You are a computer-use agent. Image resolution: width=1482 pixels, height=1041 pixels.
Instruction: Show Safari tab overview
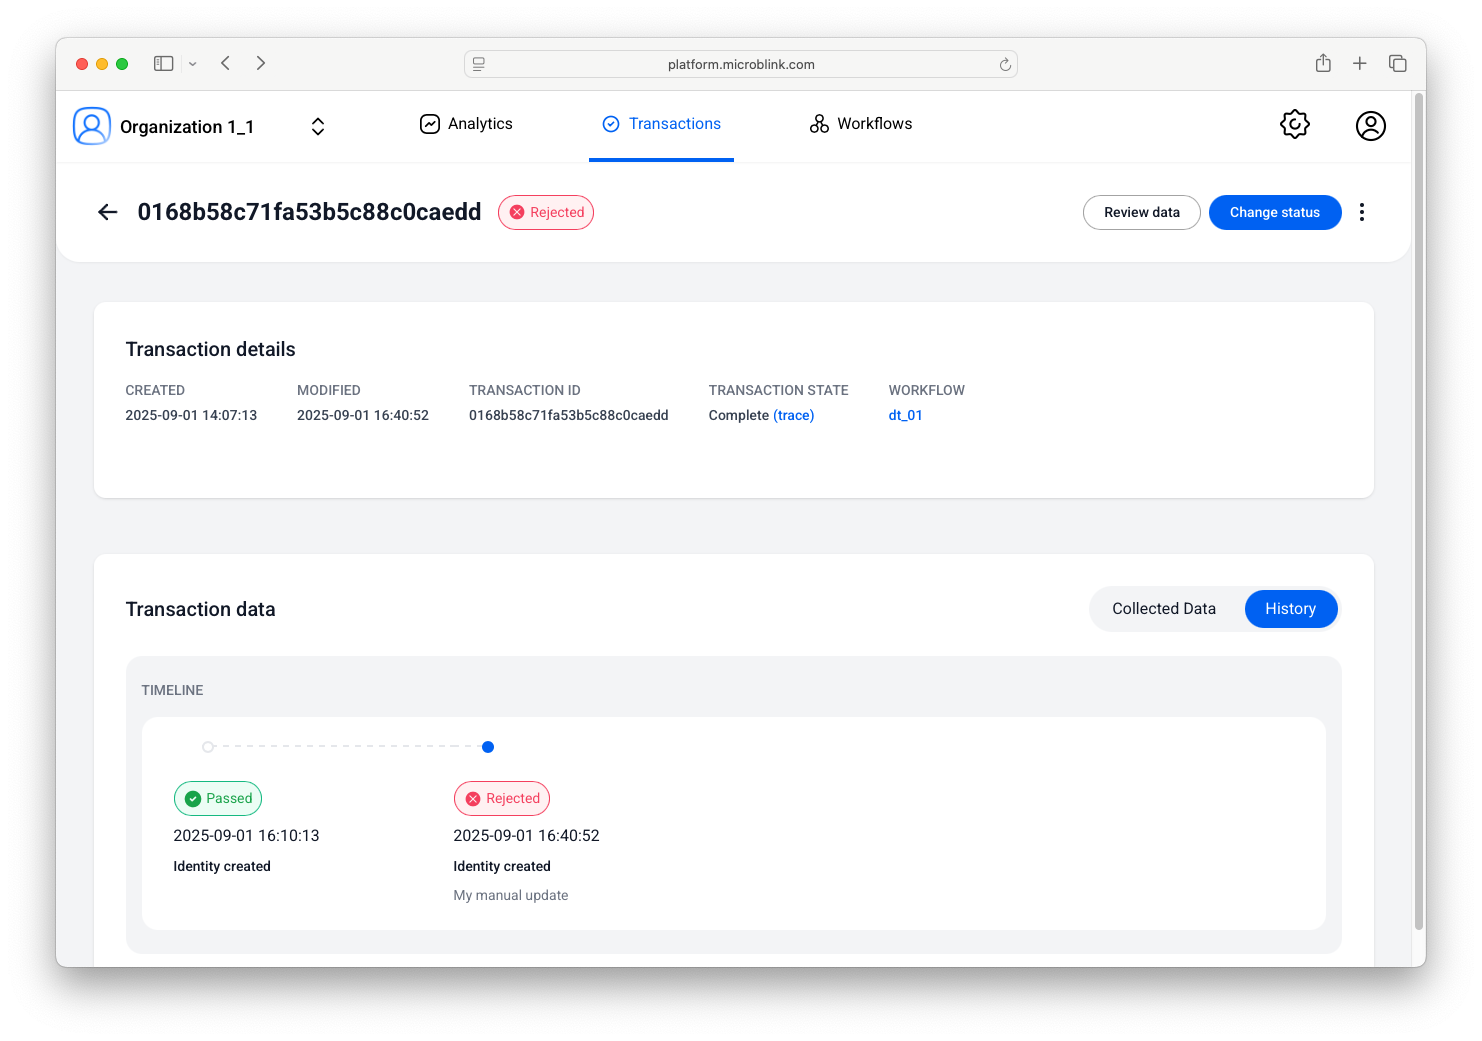(1397, 64)
